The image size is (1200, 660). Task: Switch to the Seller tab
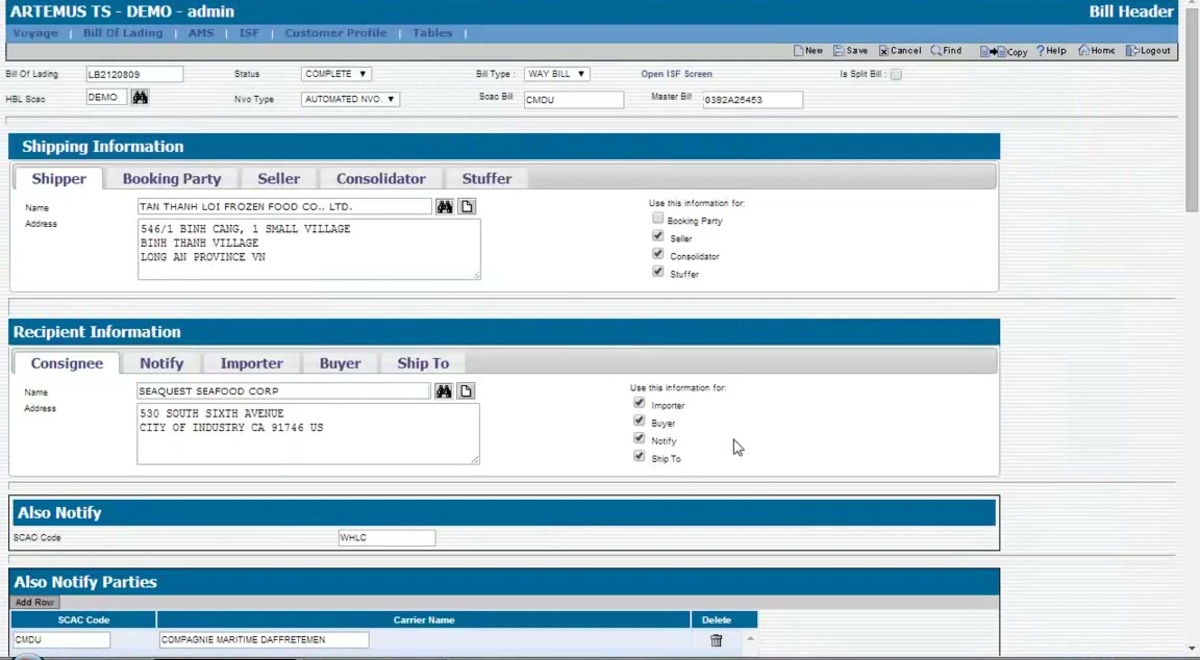click(279, 178)
